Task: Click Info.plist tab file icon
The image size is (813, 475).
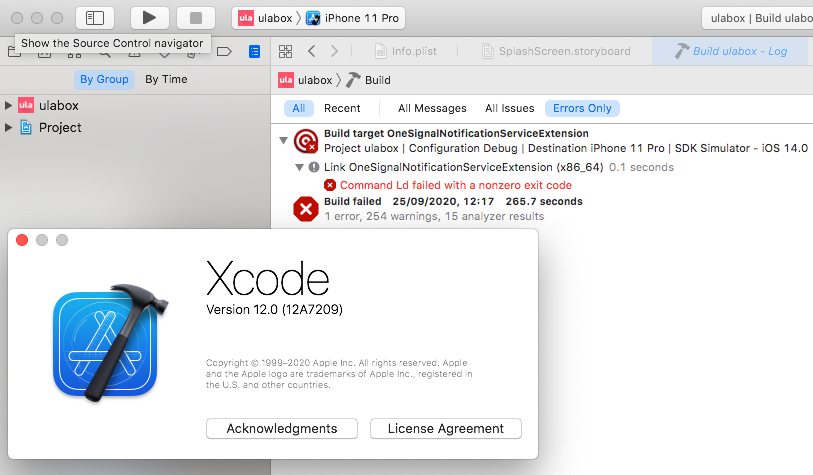Action: (x=381, y=51)
